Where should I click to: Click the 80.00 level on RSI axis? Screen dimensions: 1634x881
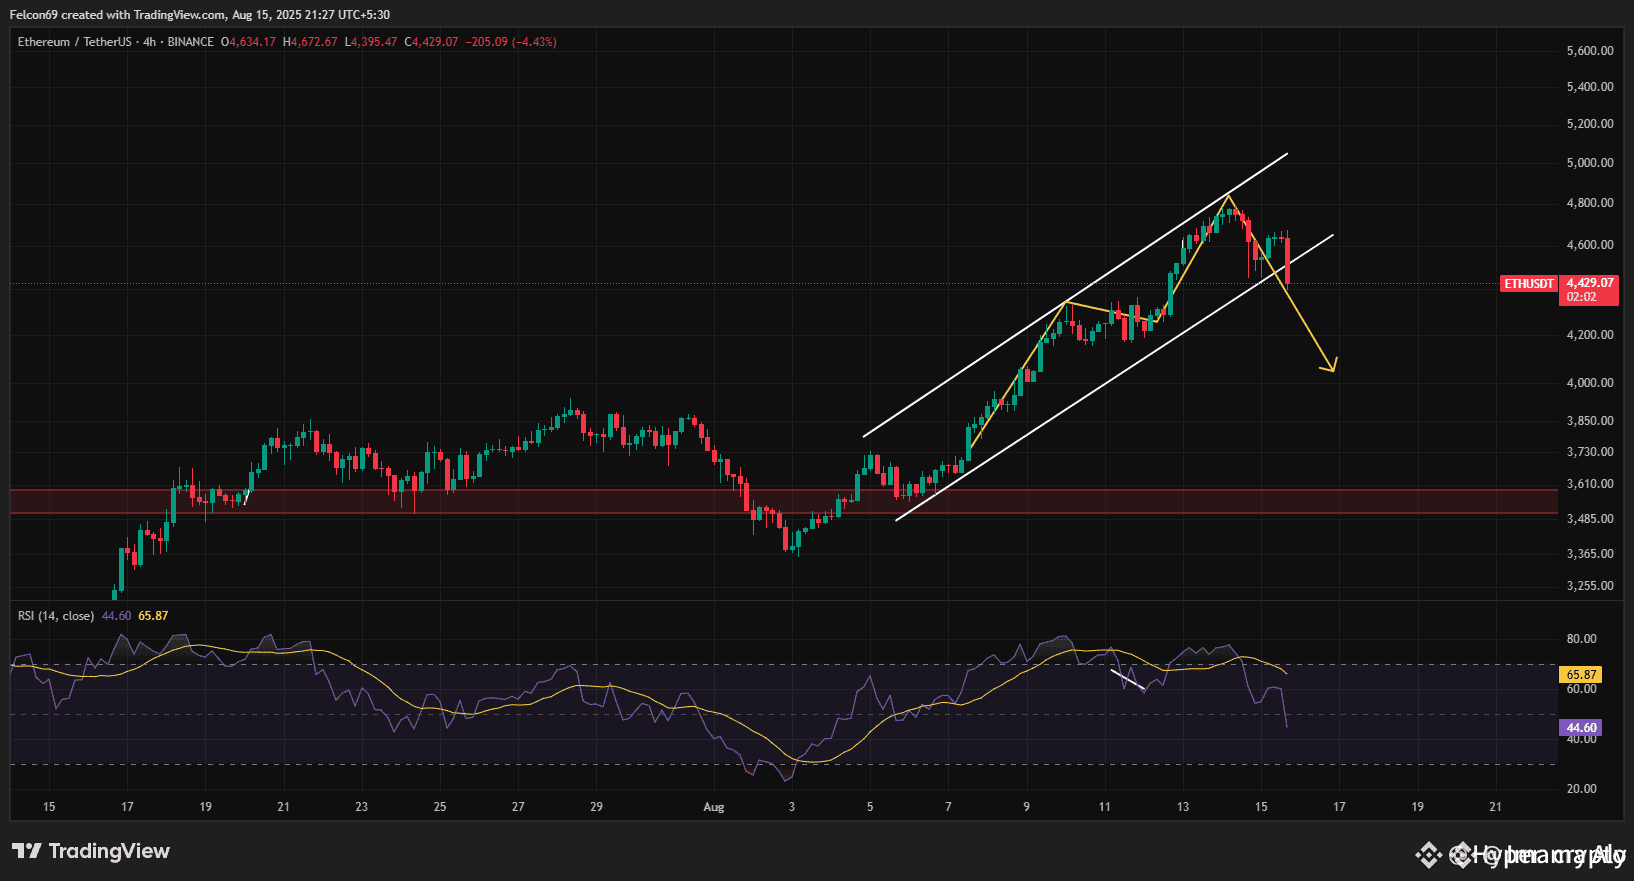(x=1581, y=639)
